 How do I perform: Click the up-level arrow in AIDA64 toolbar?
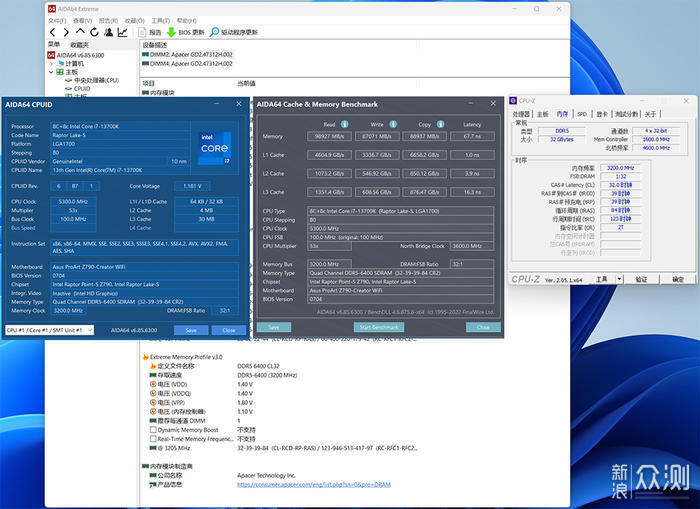(80, 32)
